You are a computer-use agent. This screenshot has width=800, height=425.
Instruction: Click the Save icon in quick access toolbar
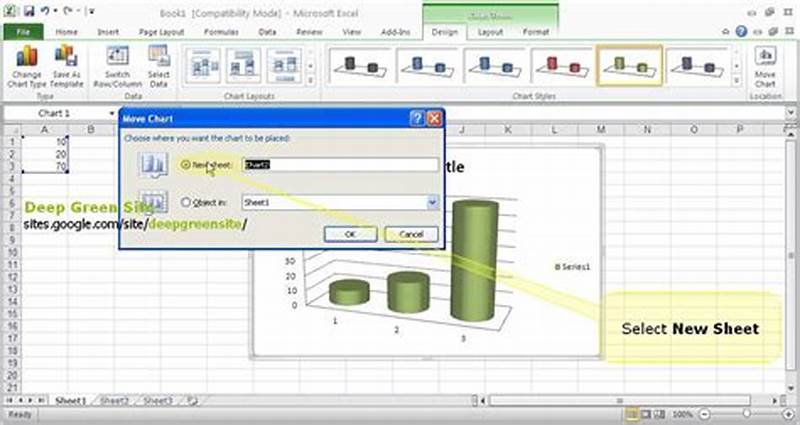tap(29, 11)
